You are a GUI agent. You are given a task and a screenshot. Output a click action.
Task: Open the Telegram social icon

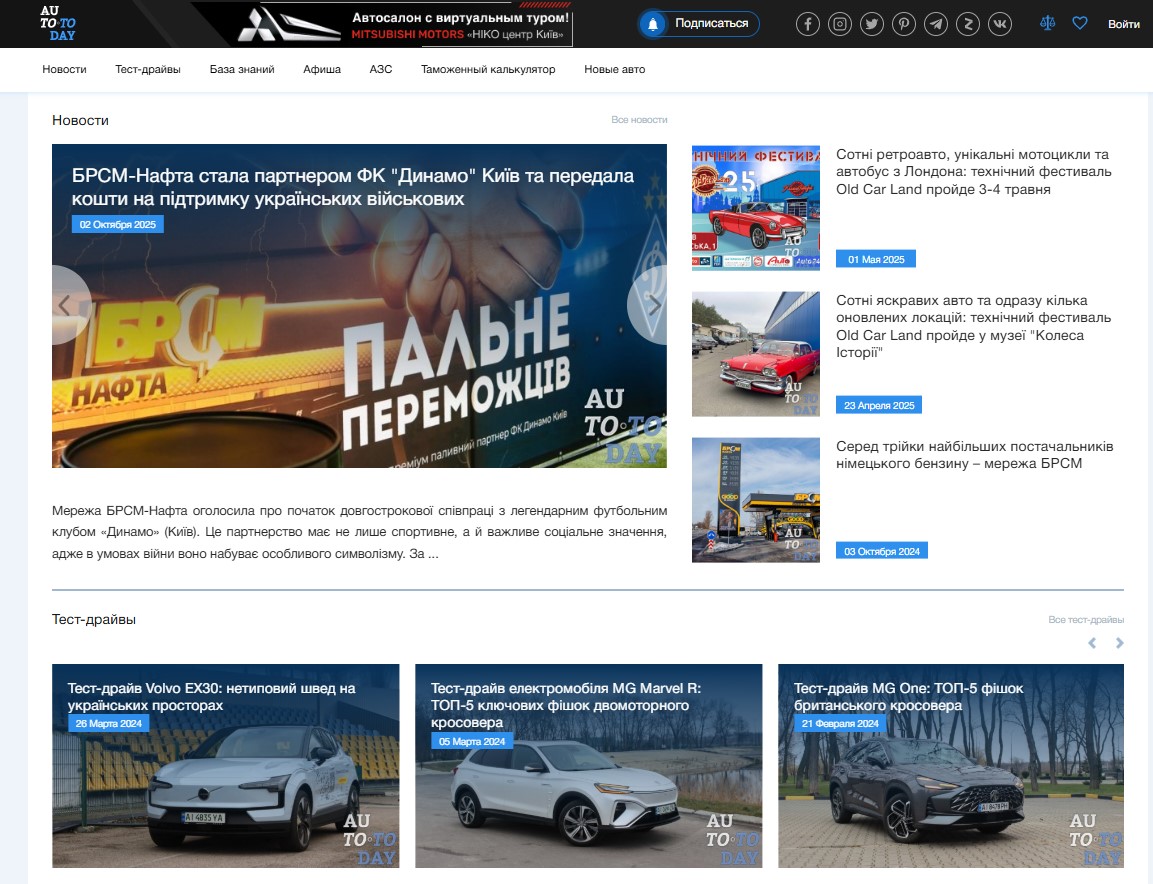pyautogui.click(x=936, y=24)
